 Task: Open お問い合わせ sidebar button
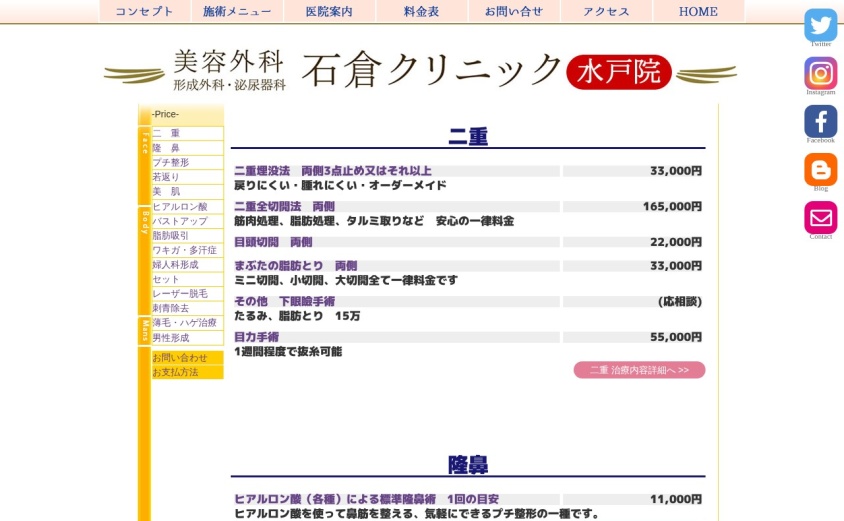tap(187, 357)
